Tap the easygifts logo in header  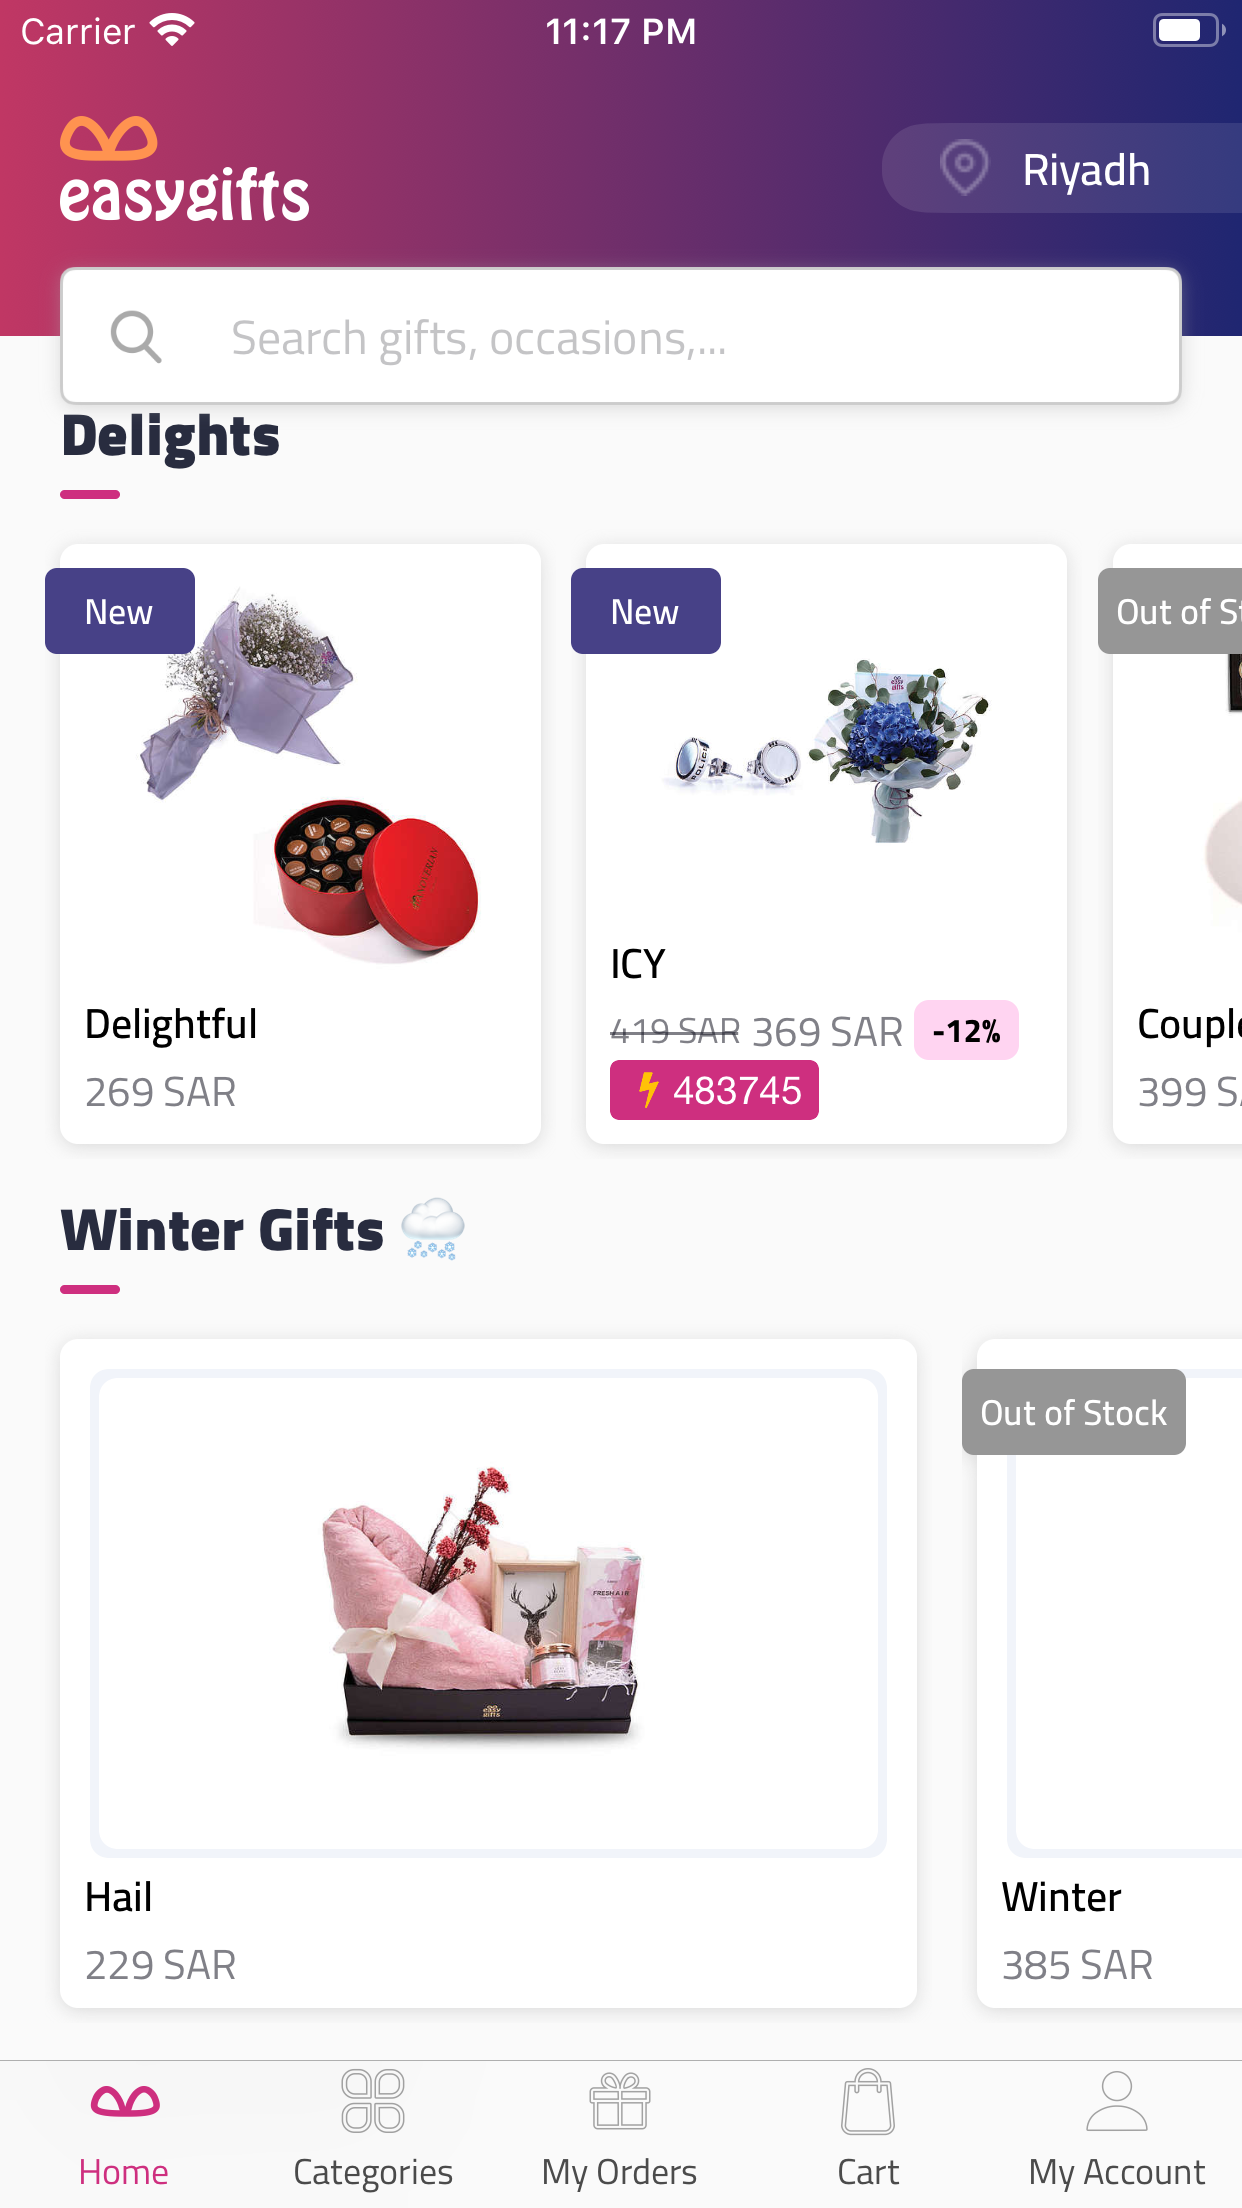pos(185,168)
